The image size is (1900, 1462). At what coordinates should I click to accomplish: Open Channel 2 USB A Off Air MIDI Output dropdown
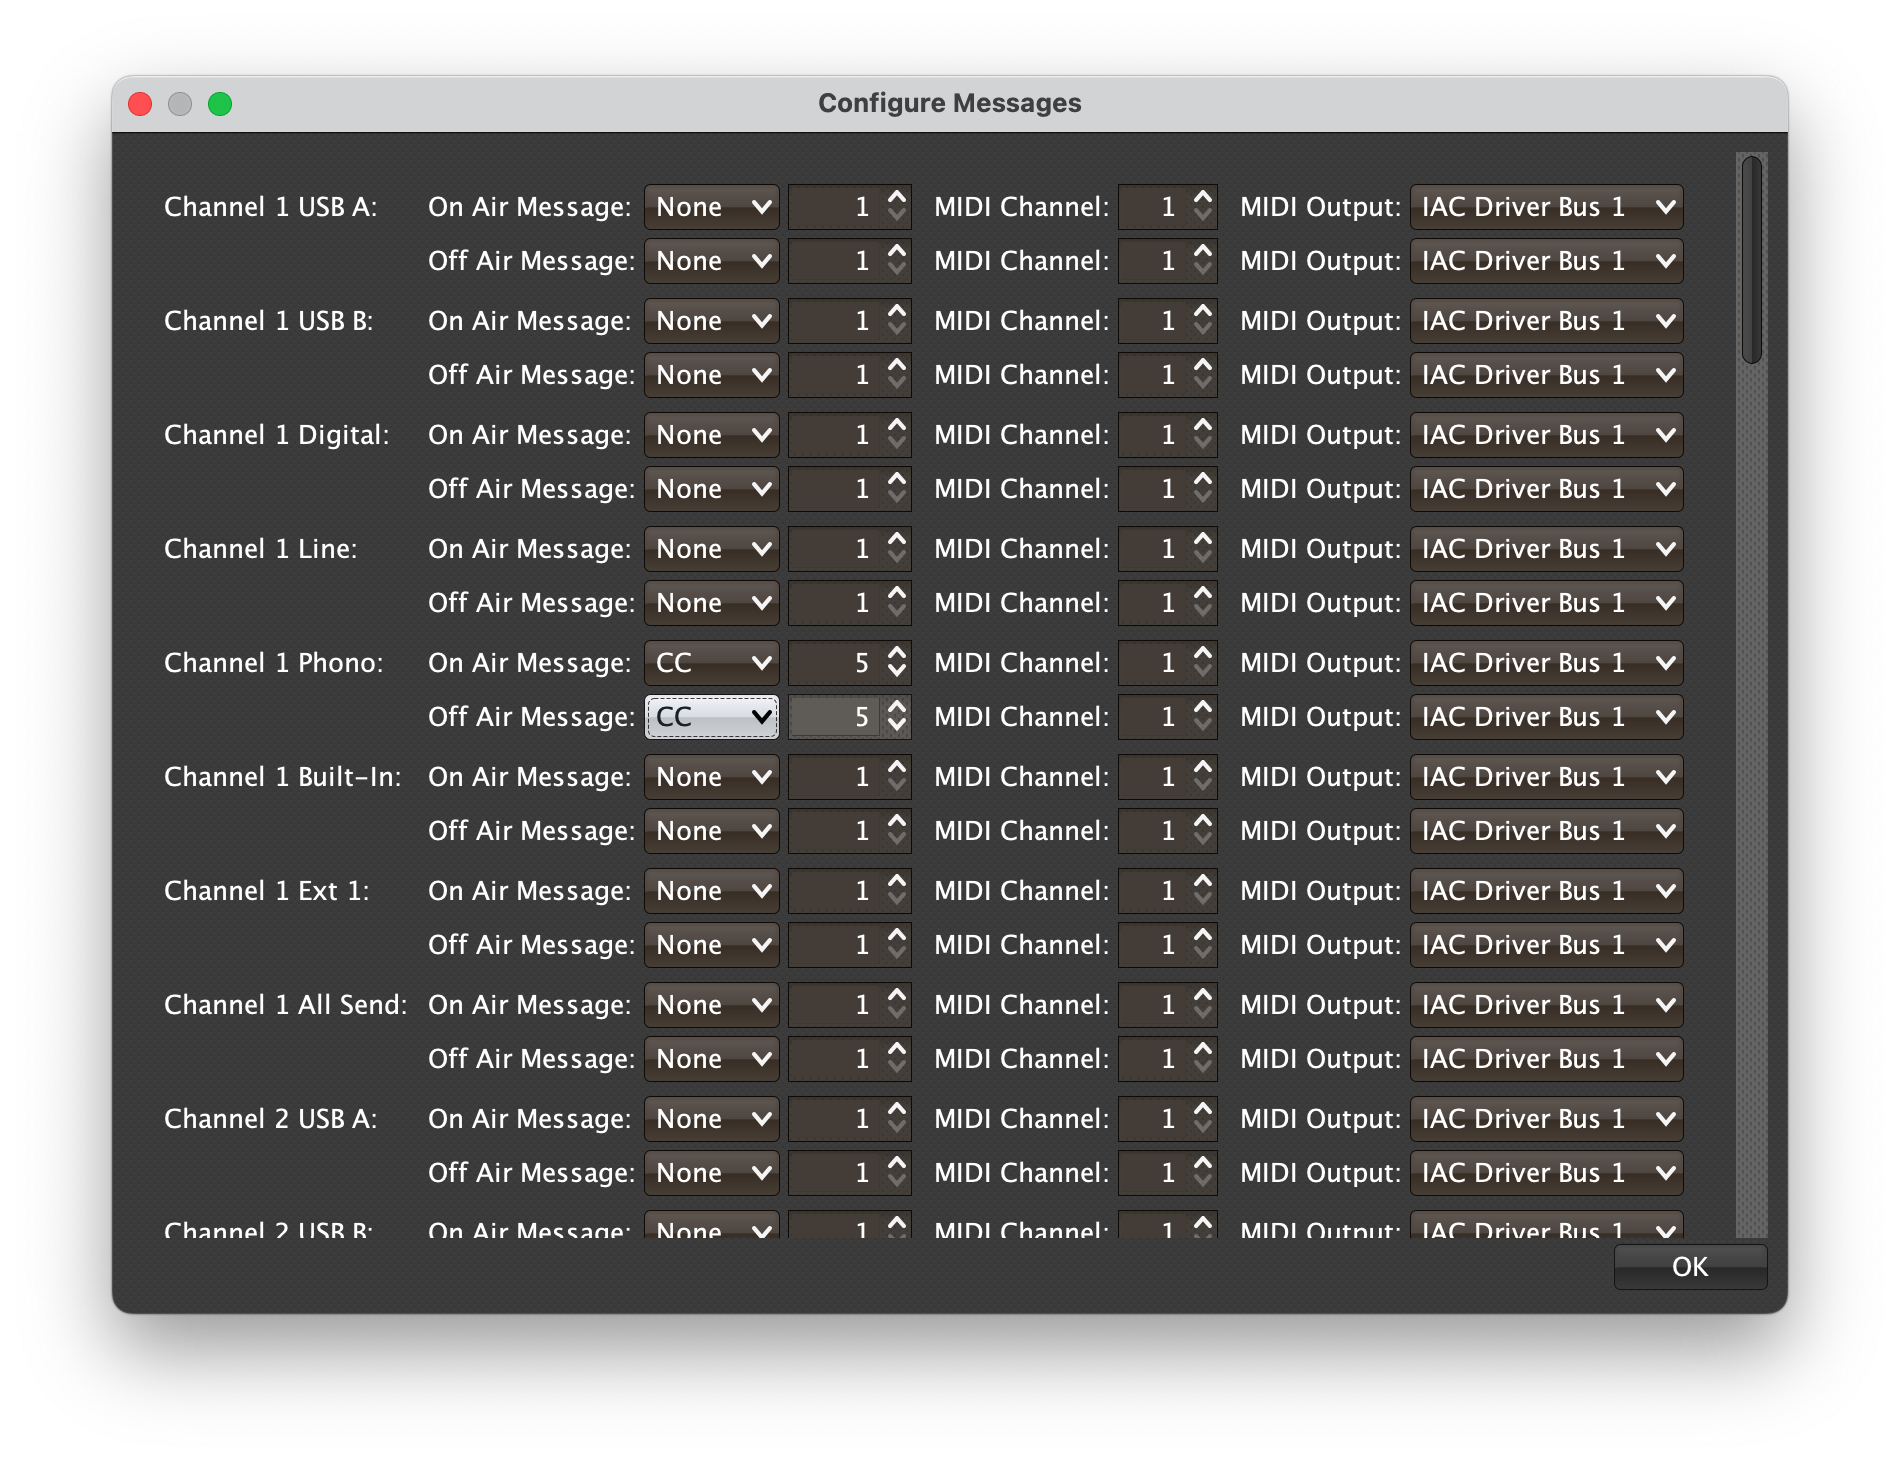point(1547,1173)
